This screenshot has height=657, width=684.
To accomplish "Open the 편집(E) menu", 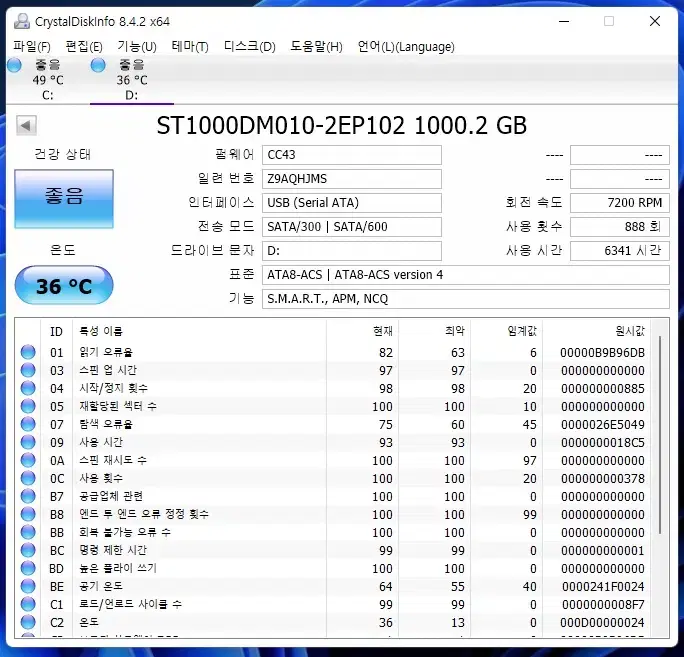I will pyautogui.click(x=84, y=46).
